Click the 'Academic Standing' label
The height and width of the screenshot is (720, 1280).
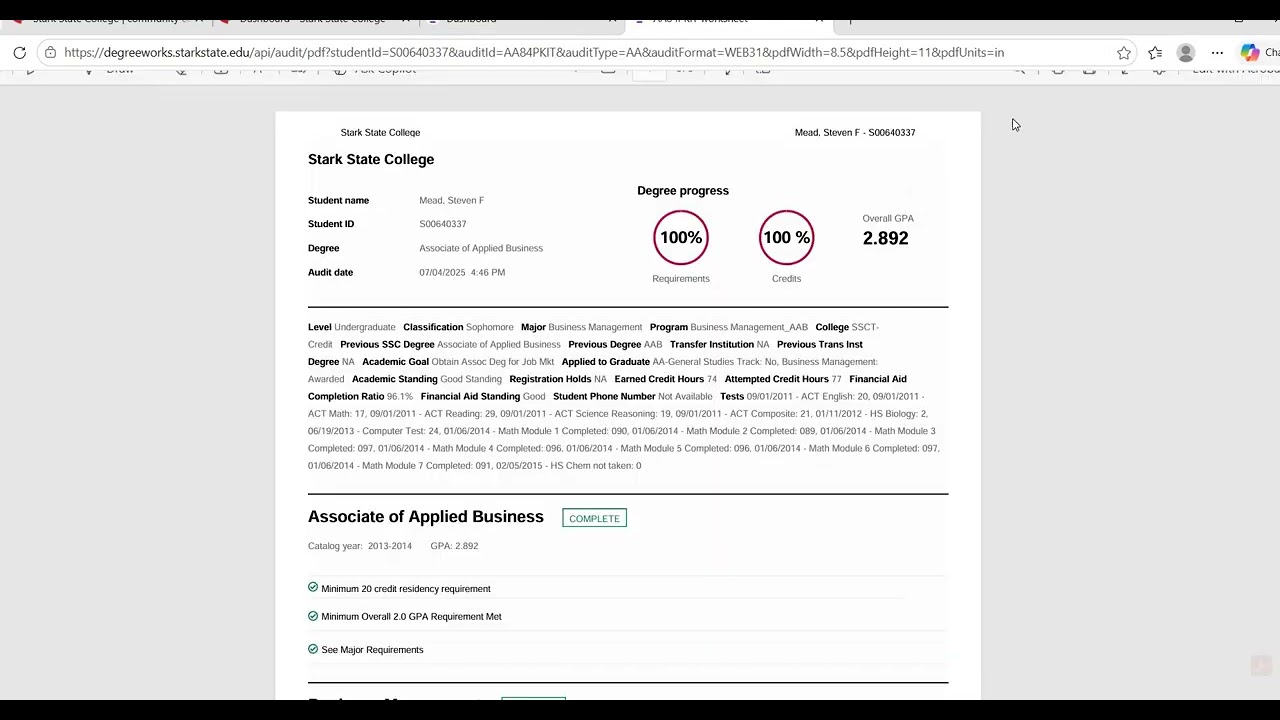click(395, 379)
